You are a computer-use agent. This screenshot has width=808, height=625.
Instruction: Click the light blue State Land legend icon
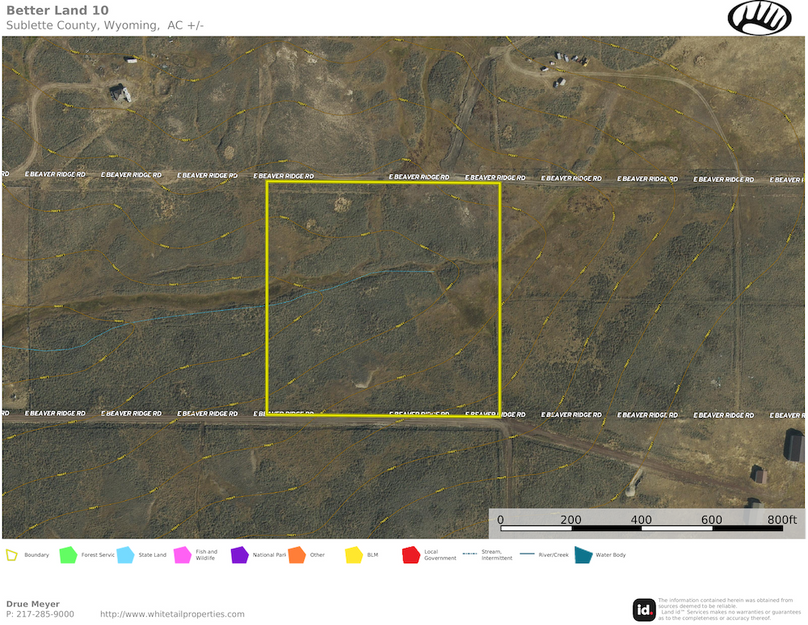(x=125, y=554)
